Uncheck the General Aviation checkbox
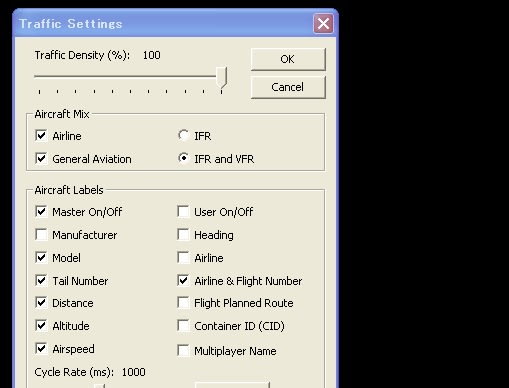 coord(41,158)
